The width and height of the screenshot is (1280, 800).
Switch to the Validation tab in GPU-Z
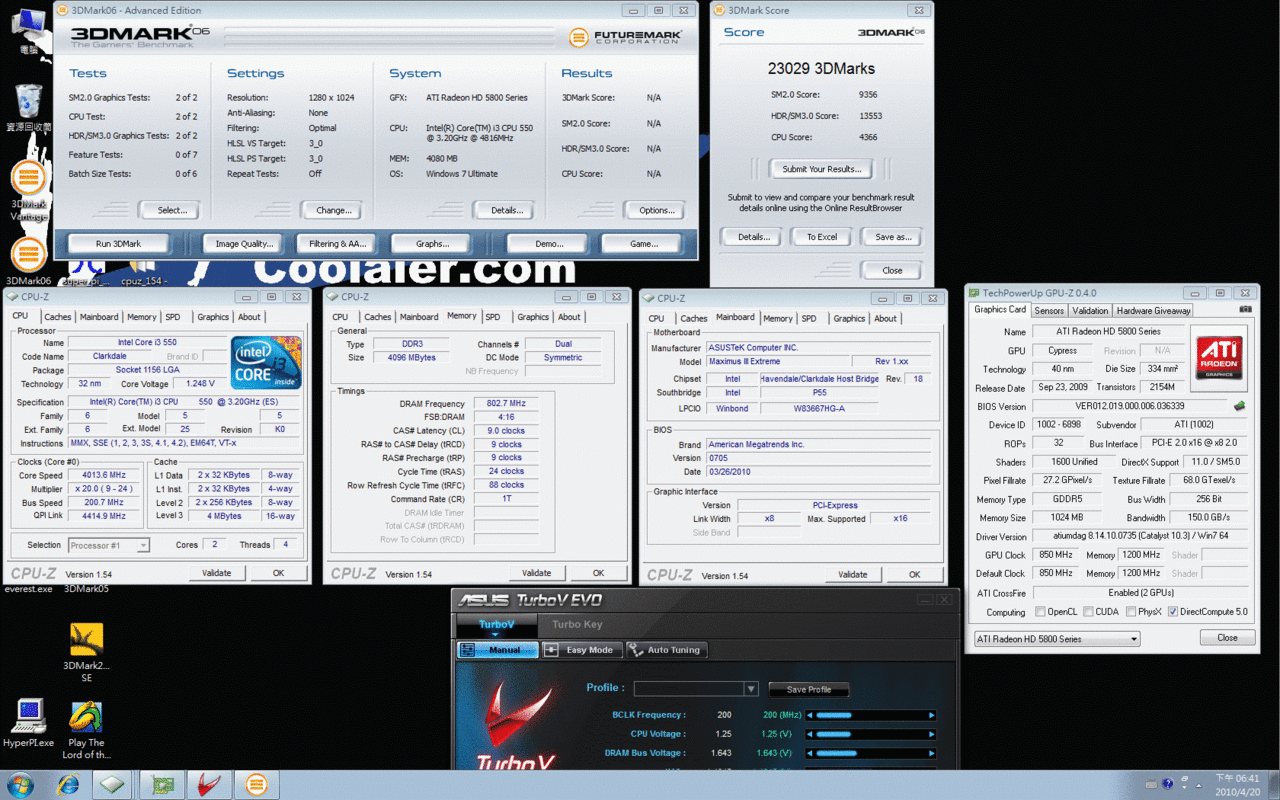1090,311
